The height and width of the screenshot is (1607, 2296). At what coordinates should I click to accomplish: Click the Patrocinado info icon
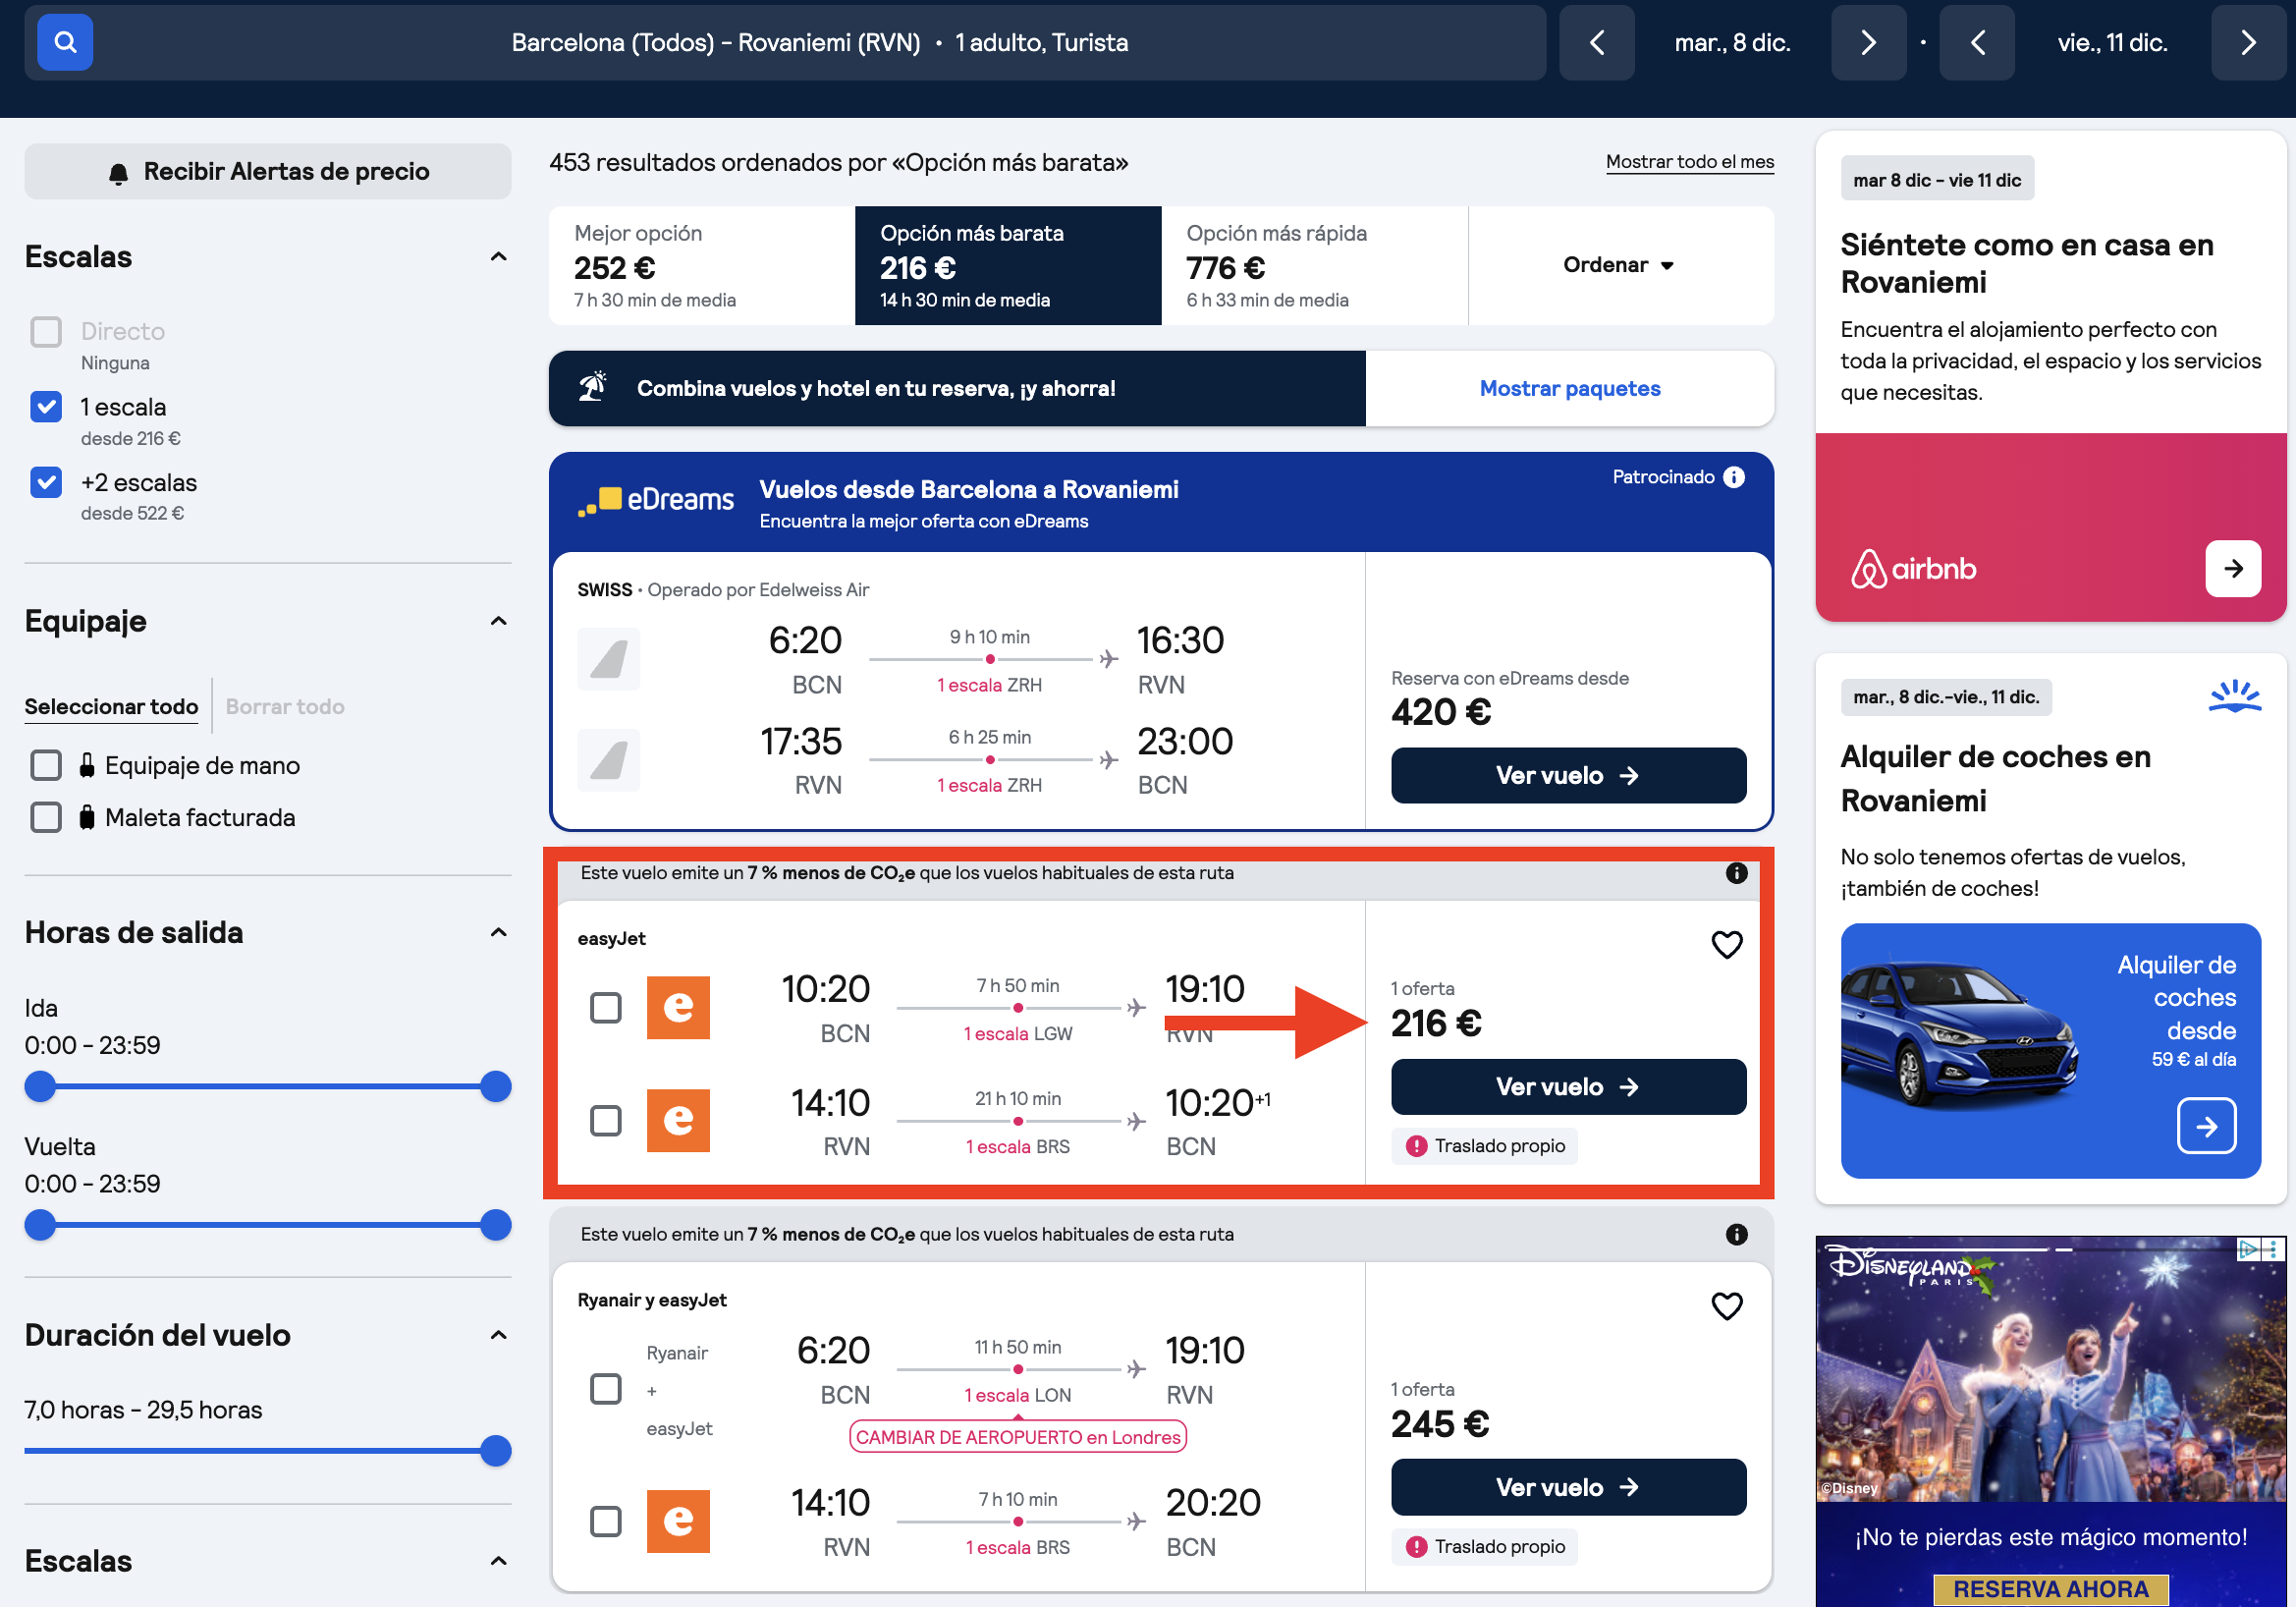pyautogui.click(x=1734, y=477)
